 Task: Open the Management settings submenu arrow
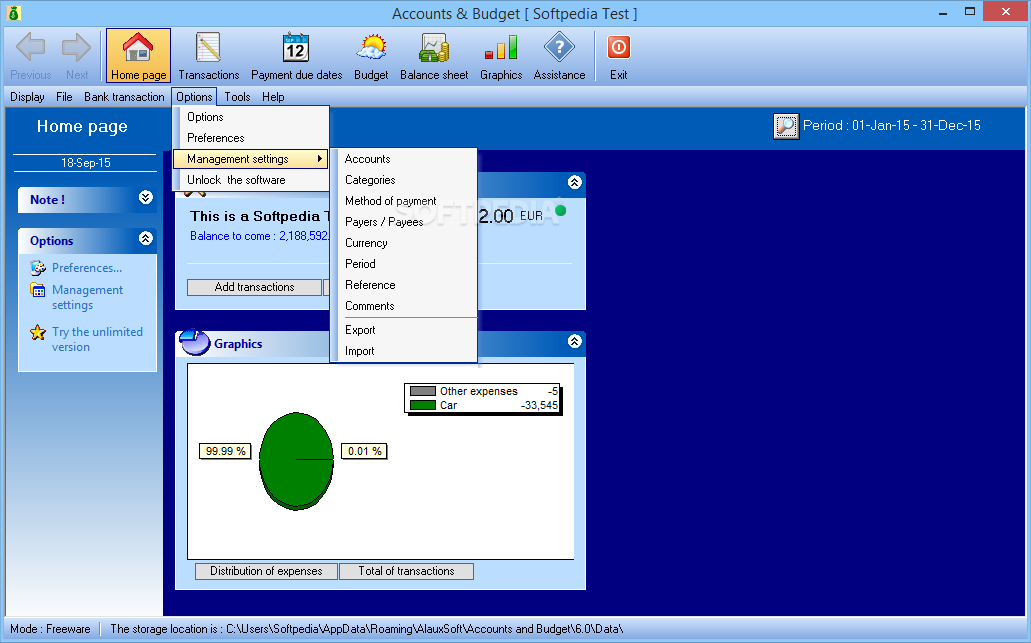click(x=320, y=158)
